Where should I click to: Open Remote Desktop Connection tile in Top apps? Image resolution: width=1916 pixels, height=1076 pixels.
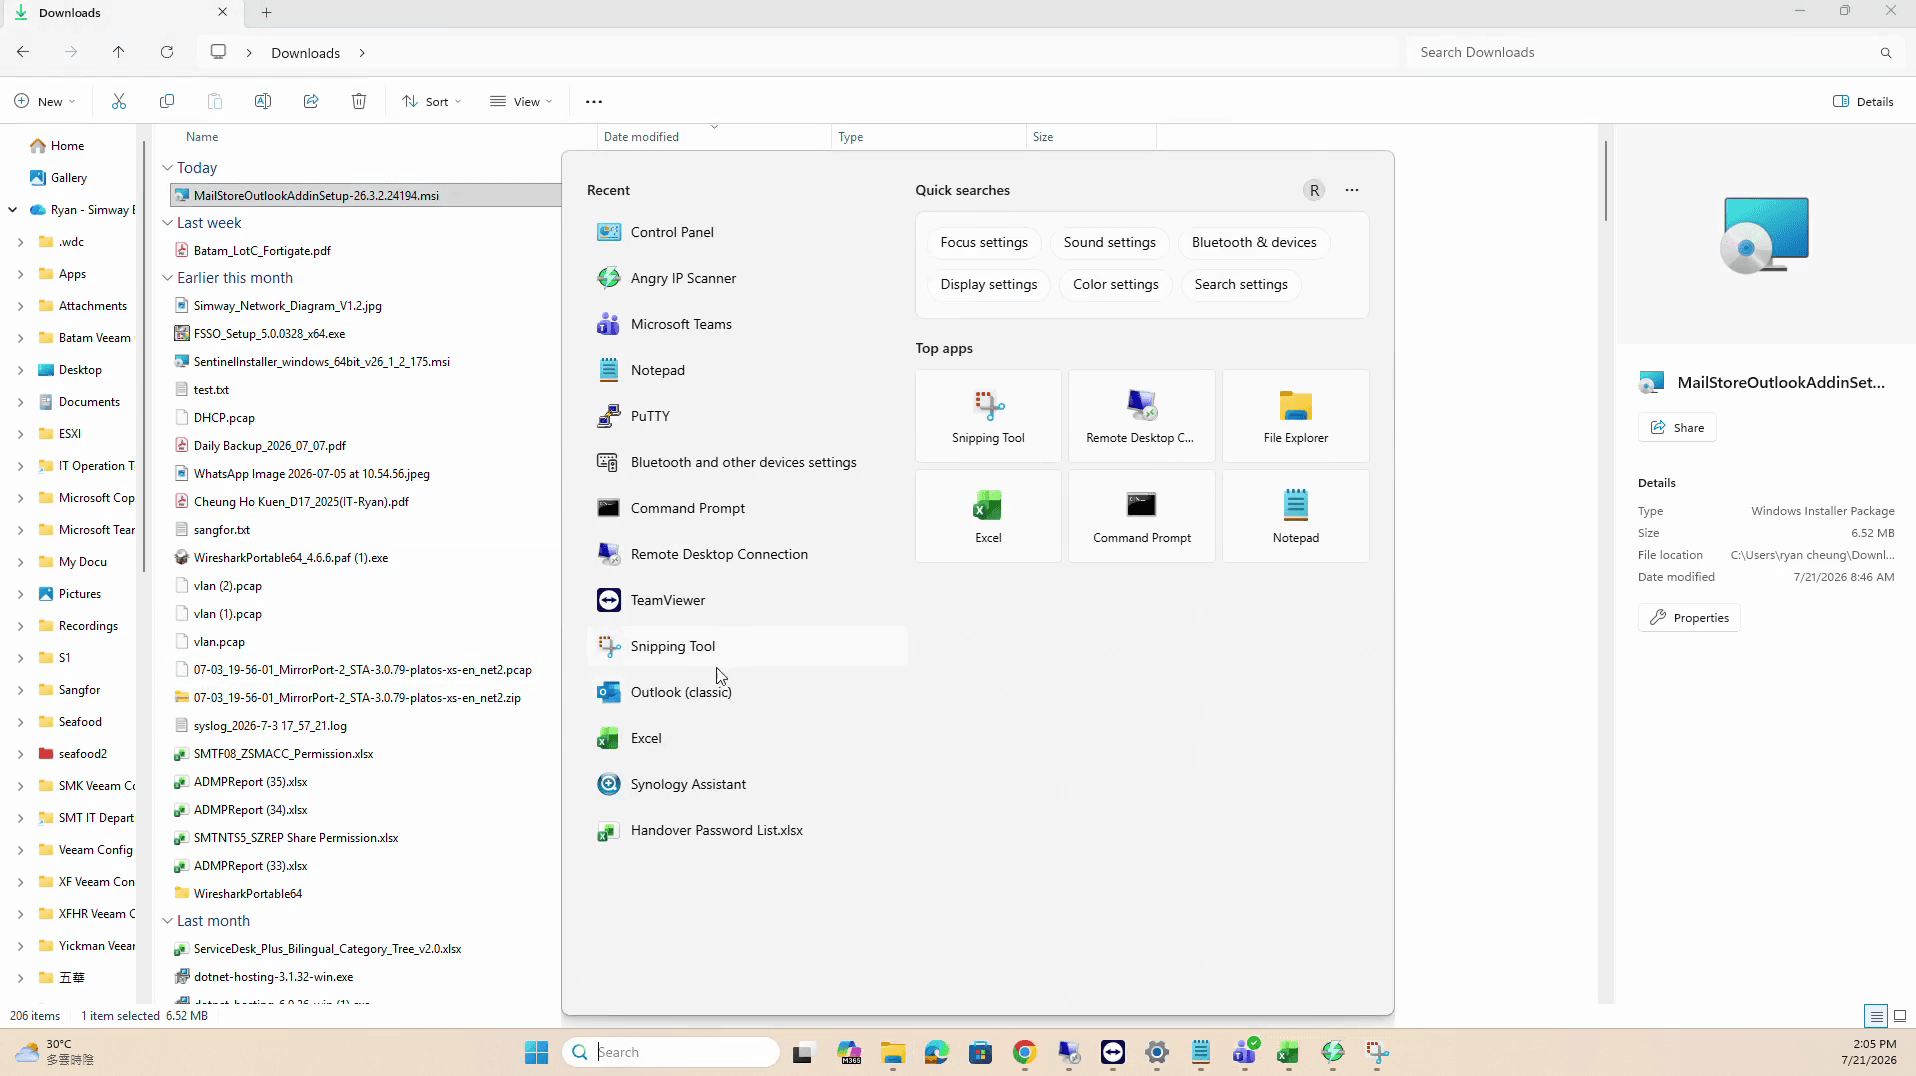1141,416
